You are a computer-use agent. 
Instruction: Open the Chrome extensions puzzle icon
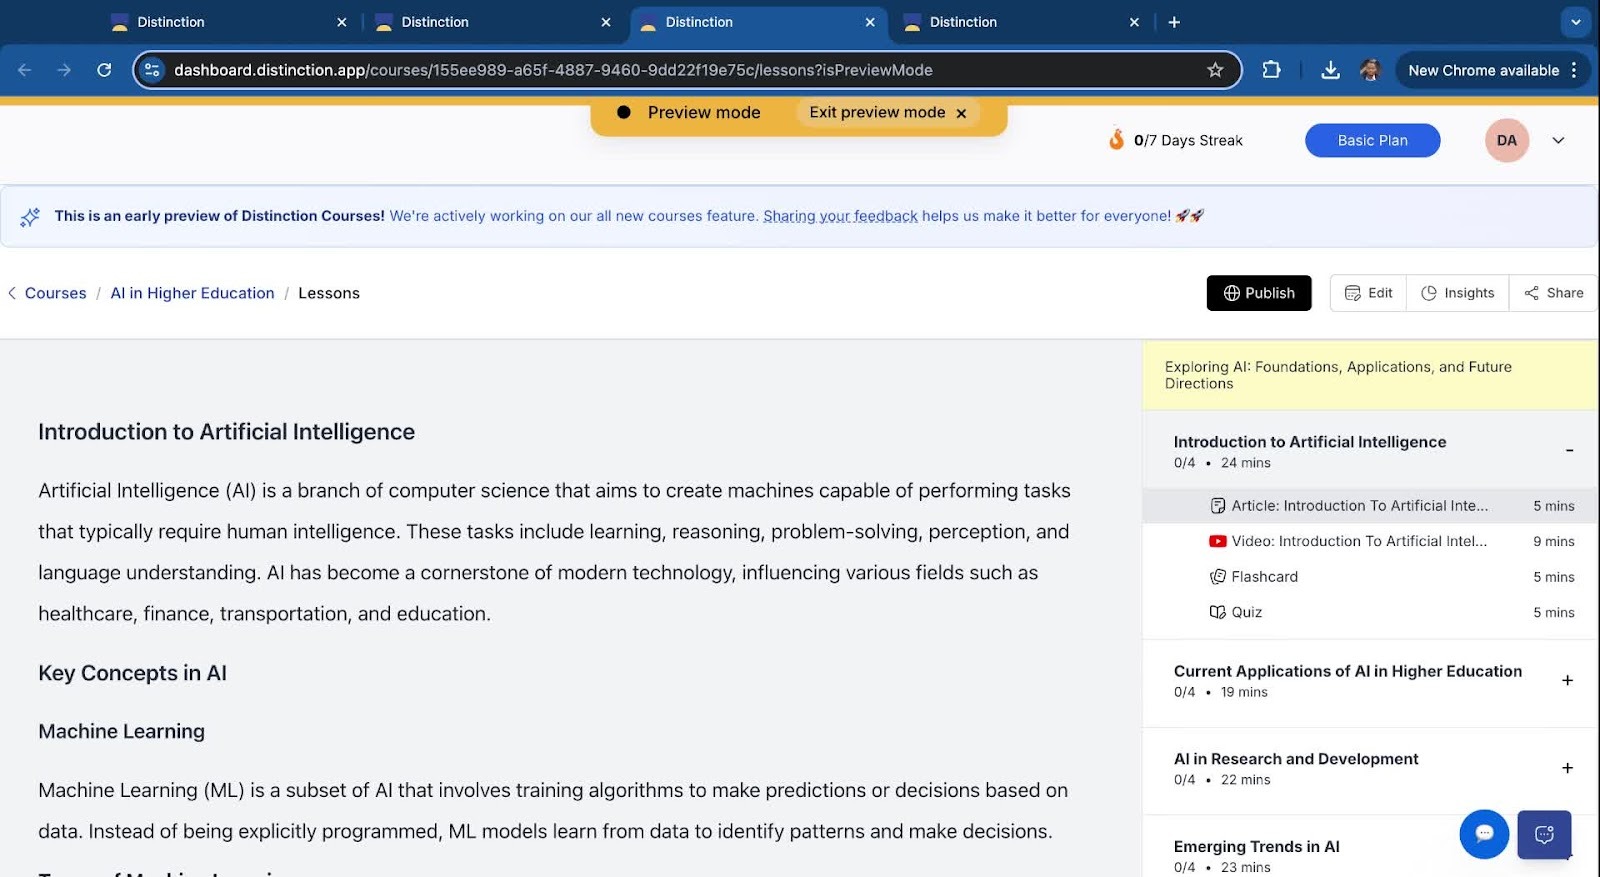tap(1271, 70)
